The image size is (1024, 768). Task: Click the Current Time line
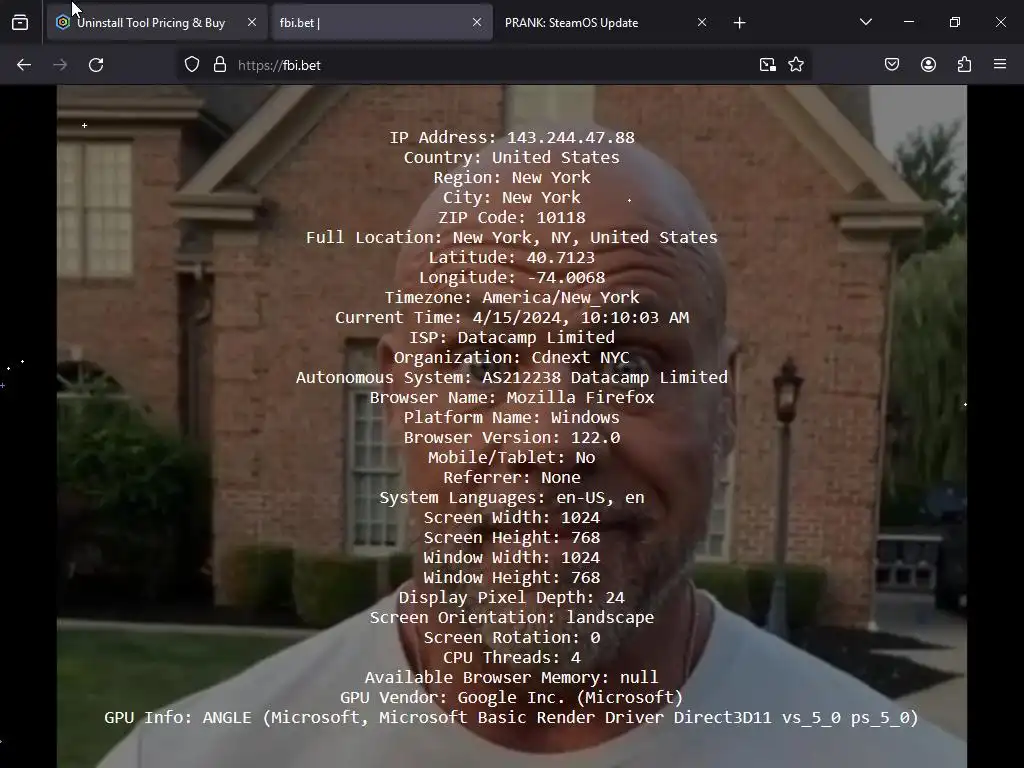pyautogui.click(x=512, y=317)
